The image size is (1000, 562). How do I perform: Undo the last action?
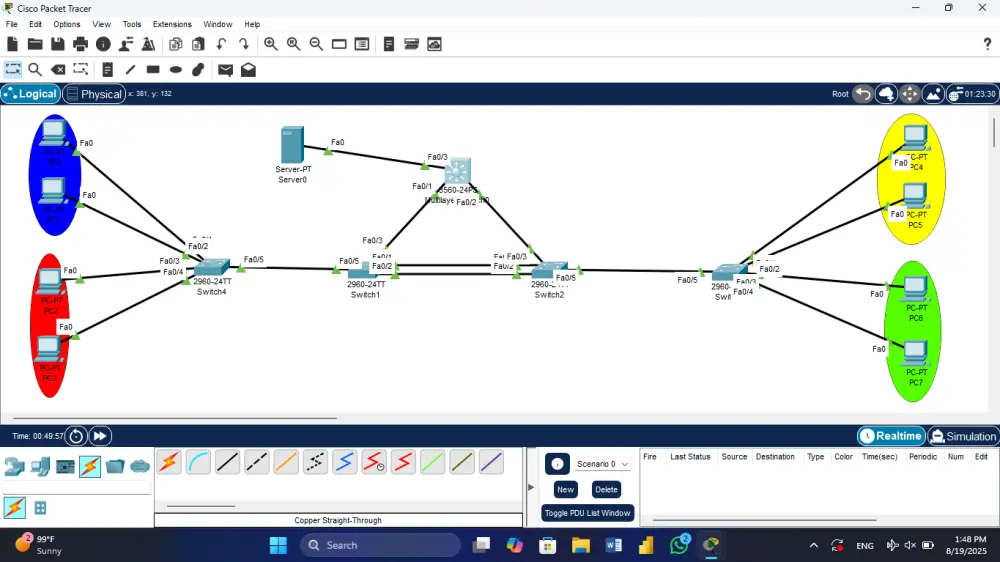[x=221, y=44]
